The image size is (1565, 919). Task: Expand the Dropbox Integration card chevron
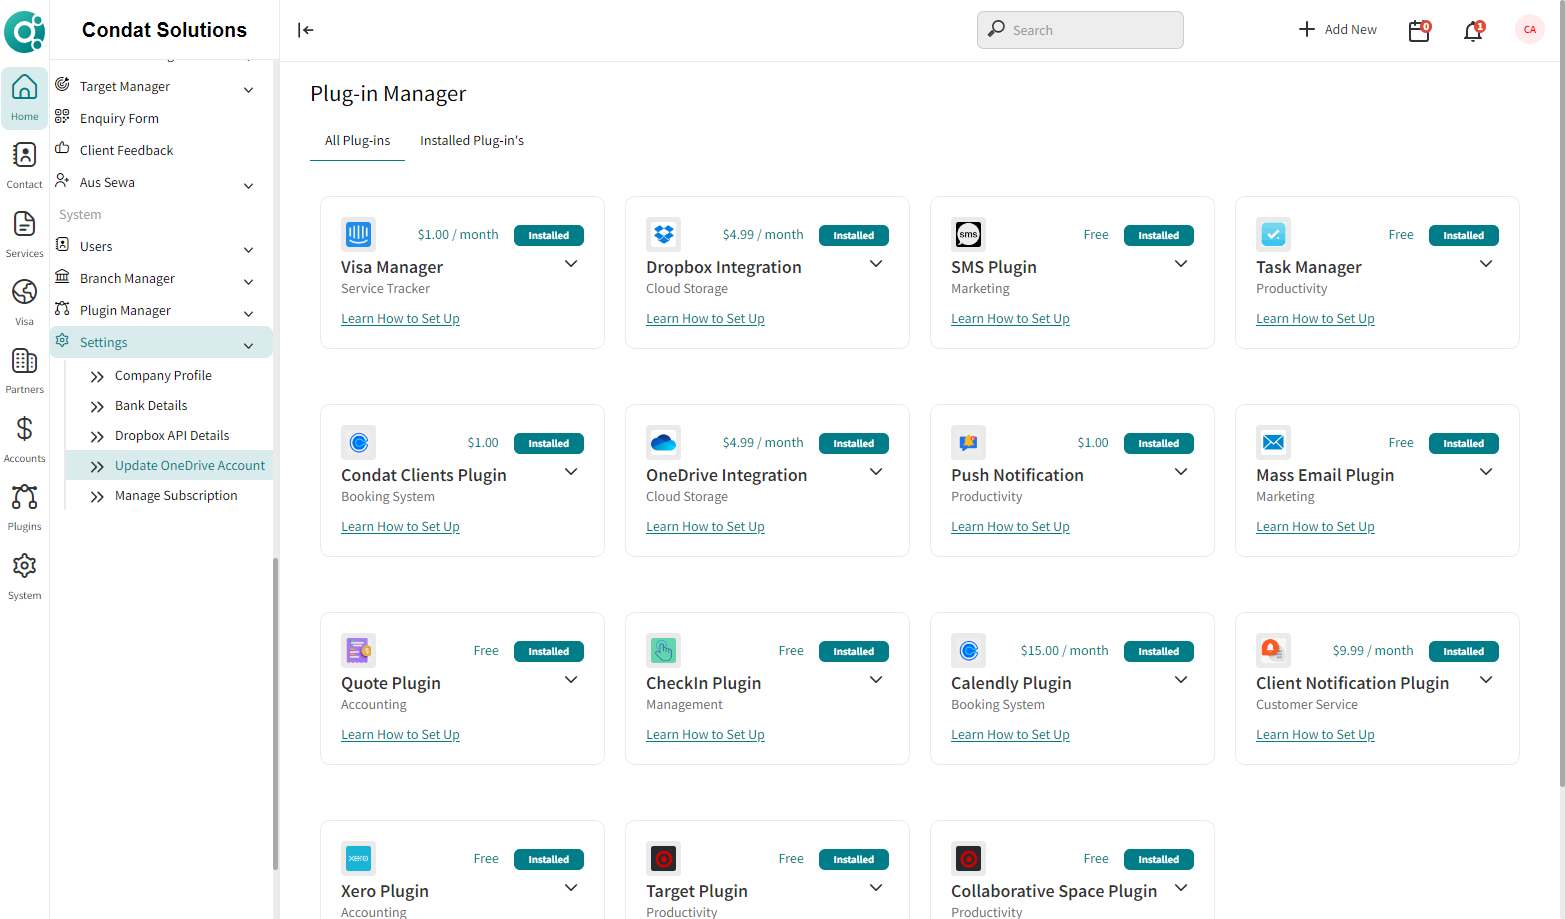(876, 264)
